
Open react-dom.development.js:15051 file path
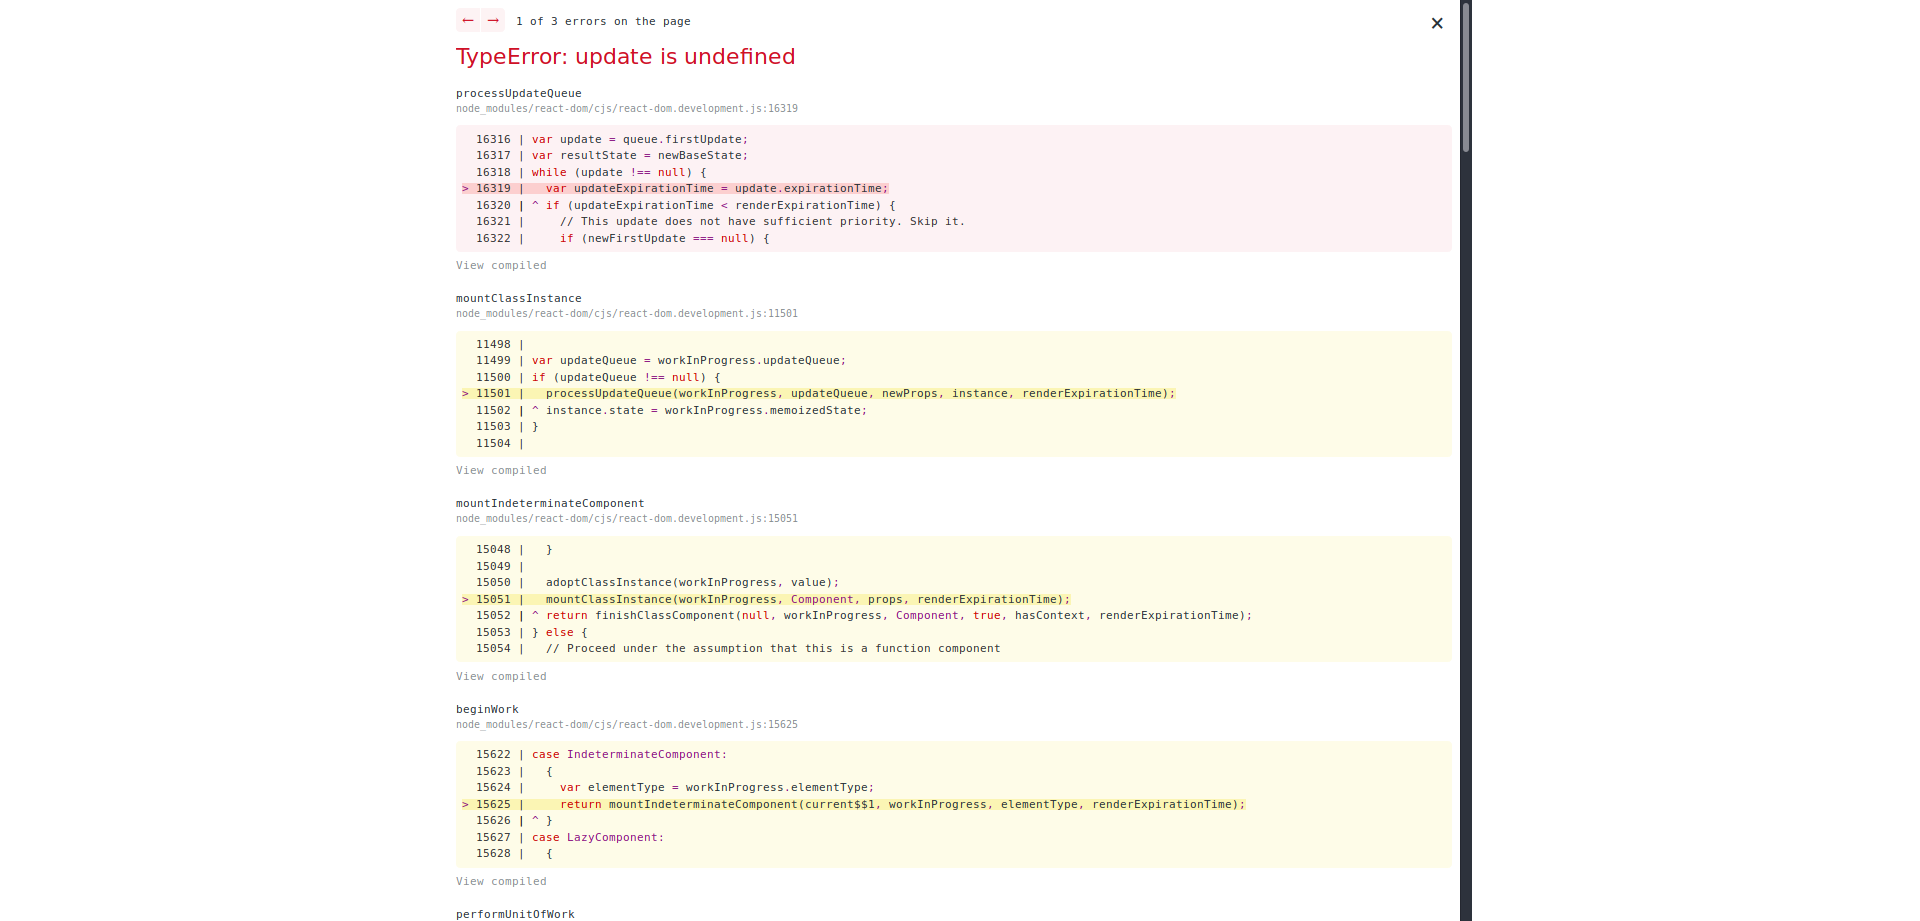[x=627, y=519]
